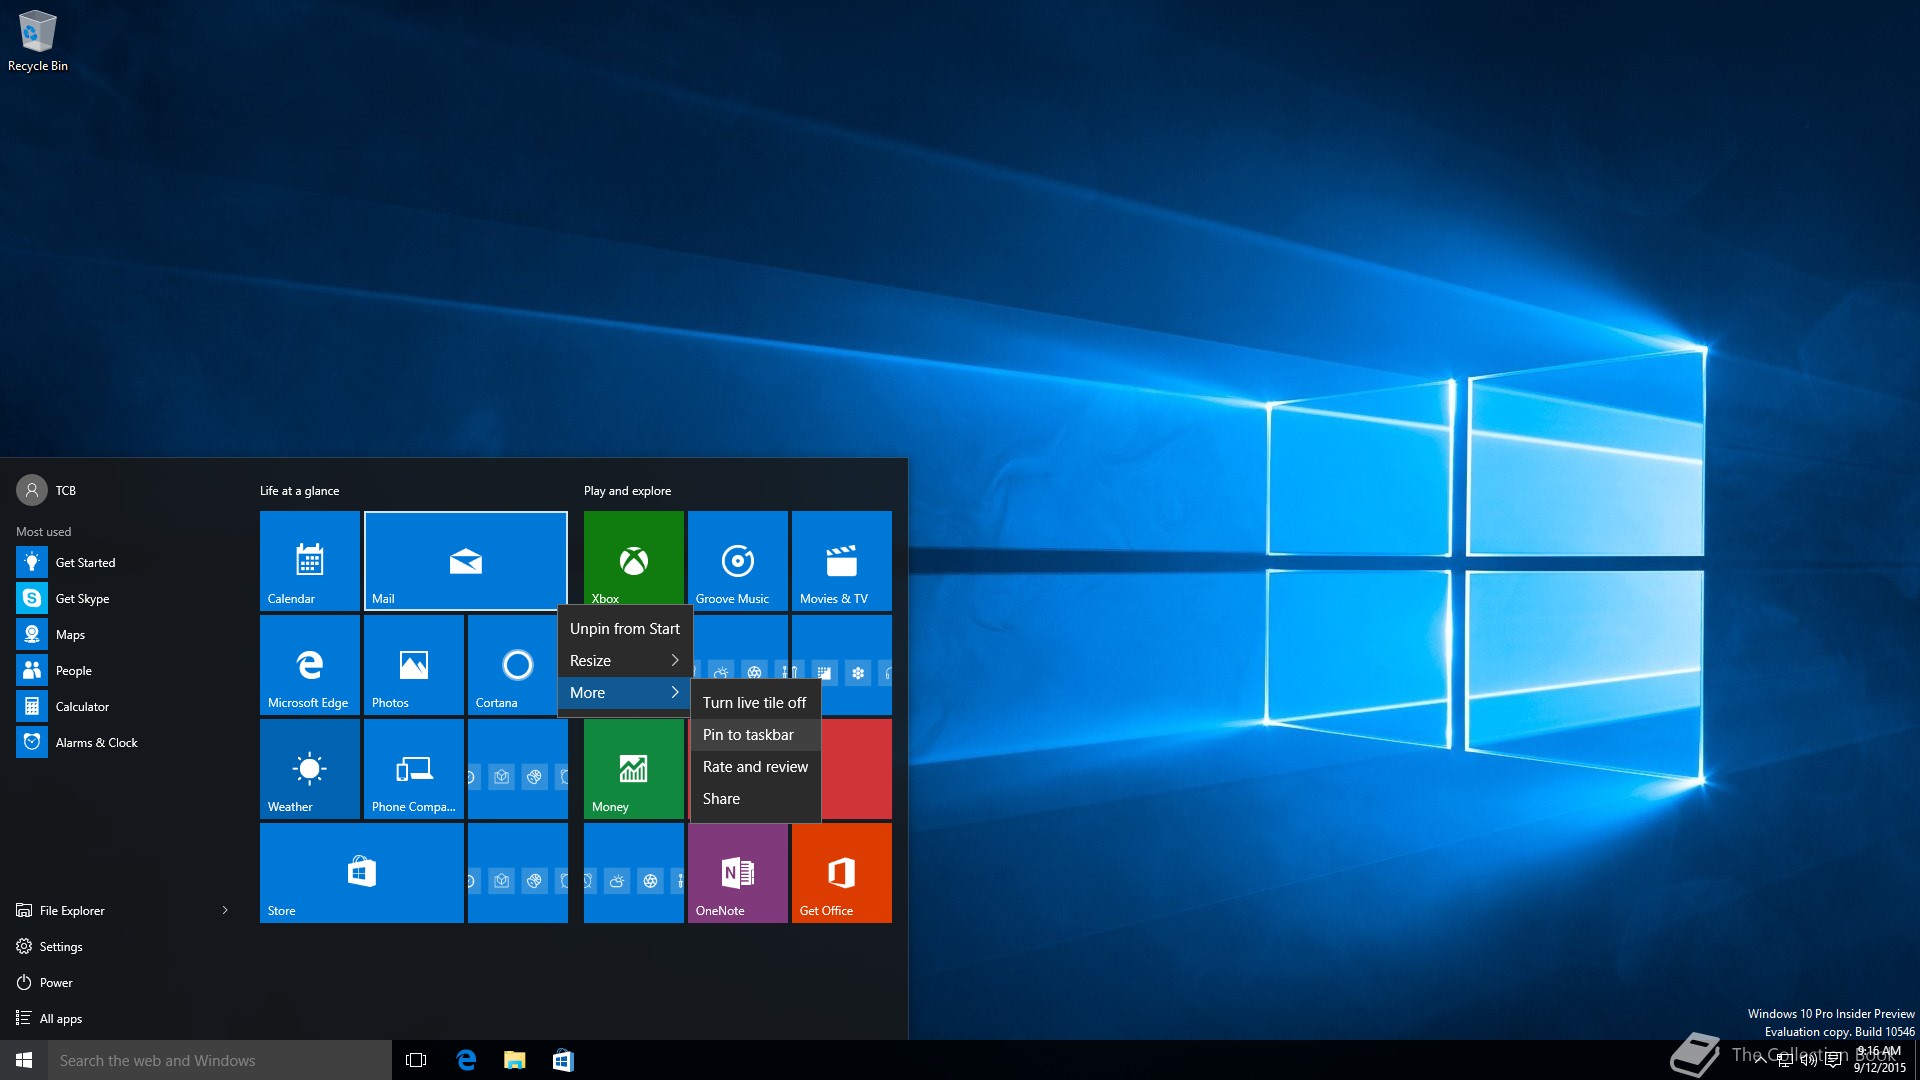Open the Store tile
Screen dimensions: 1920x1080
point(362,872)
